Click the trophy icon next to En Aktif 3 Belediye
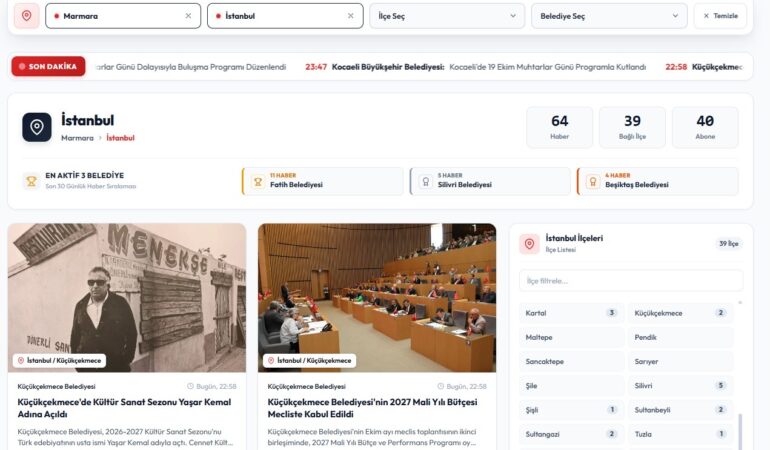Screen dimensions: 770x450 [31, 181]
